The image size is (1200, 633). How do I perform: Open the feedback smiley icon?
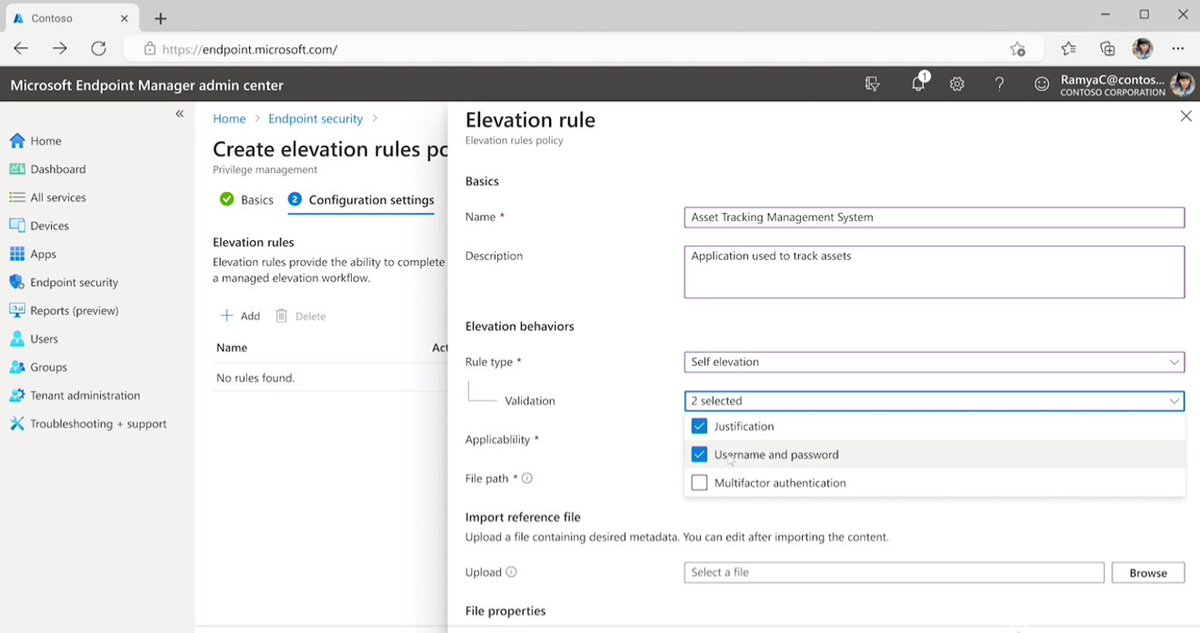1042,85
